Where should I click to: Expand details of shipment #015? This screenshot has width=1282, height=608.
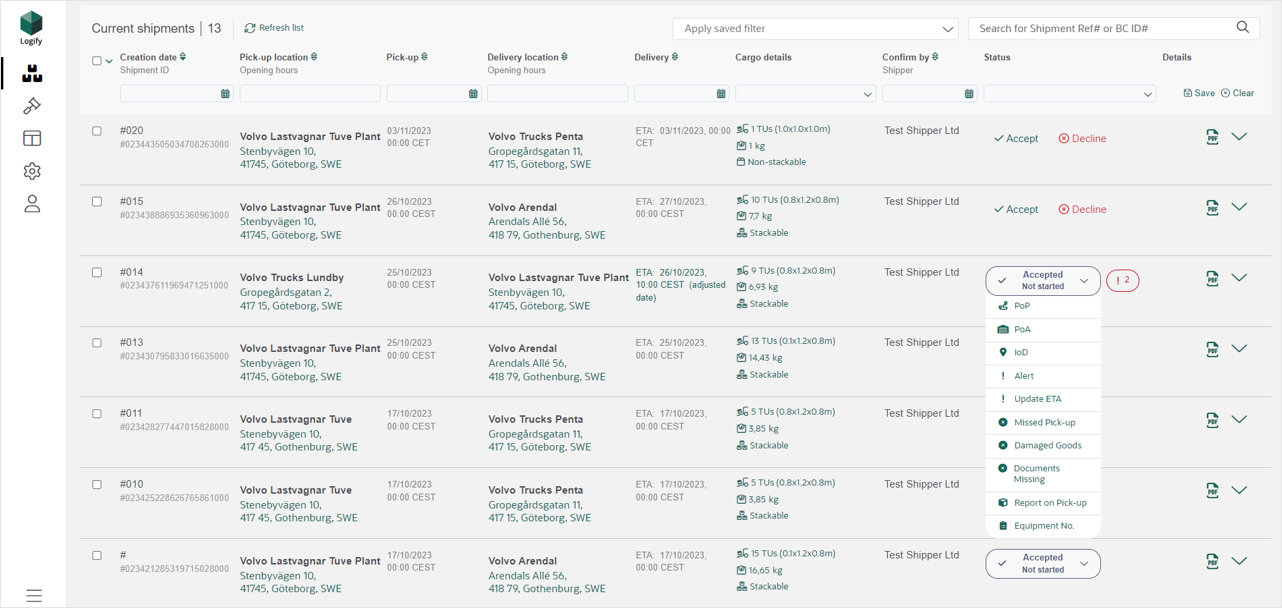coord(1239,207)
